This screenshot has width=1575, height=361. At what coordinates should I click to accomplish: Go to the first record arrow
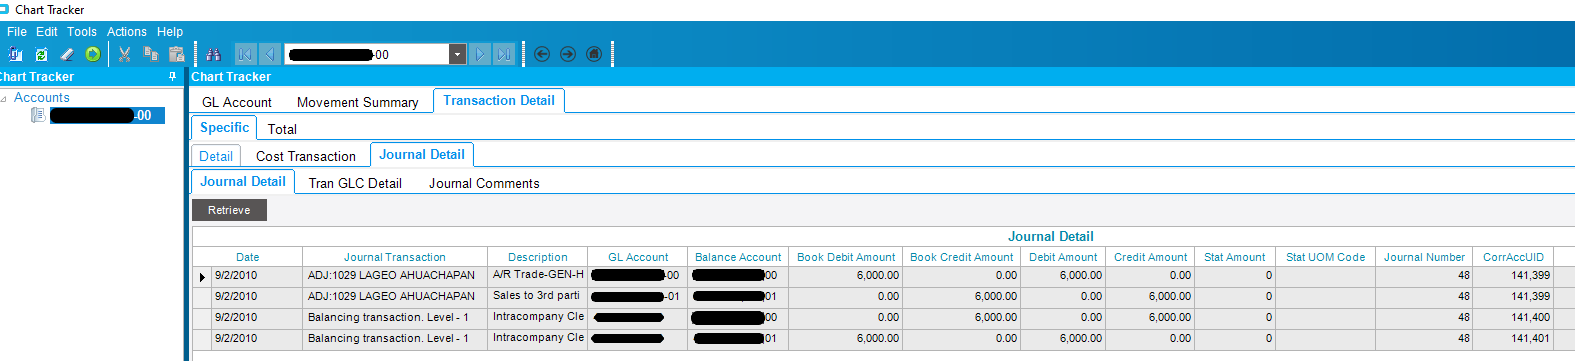245,54
